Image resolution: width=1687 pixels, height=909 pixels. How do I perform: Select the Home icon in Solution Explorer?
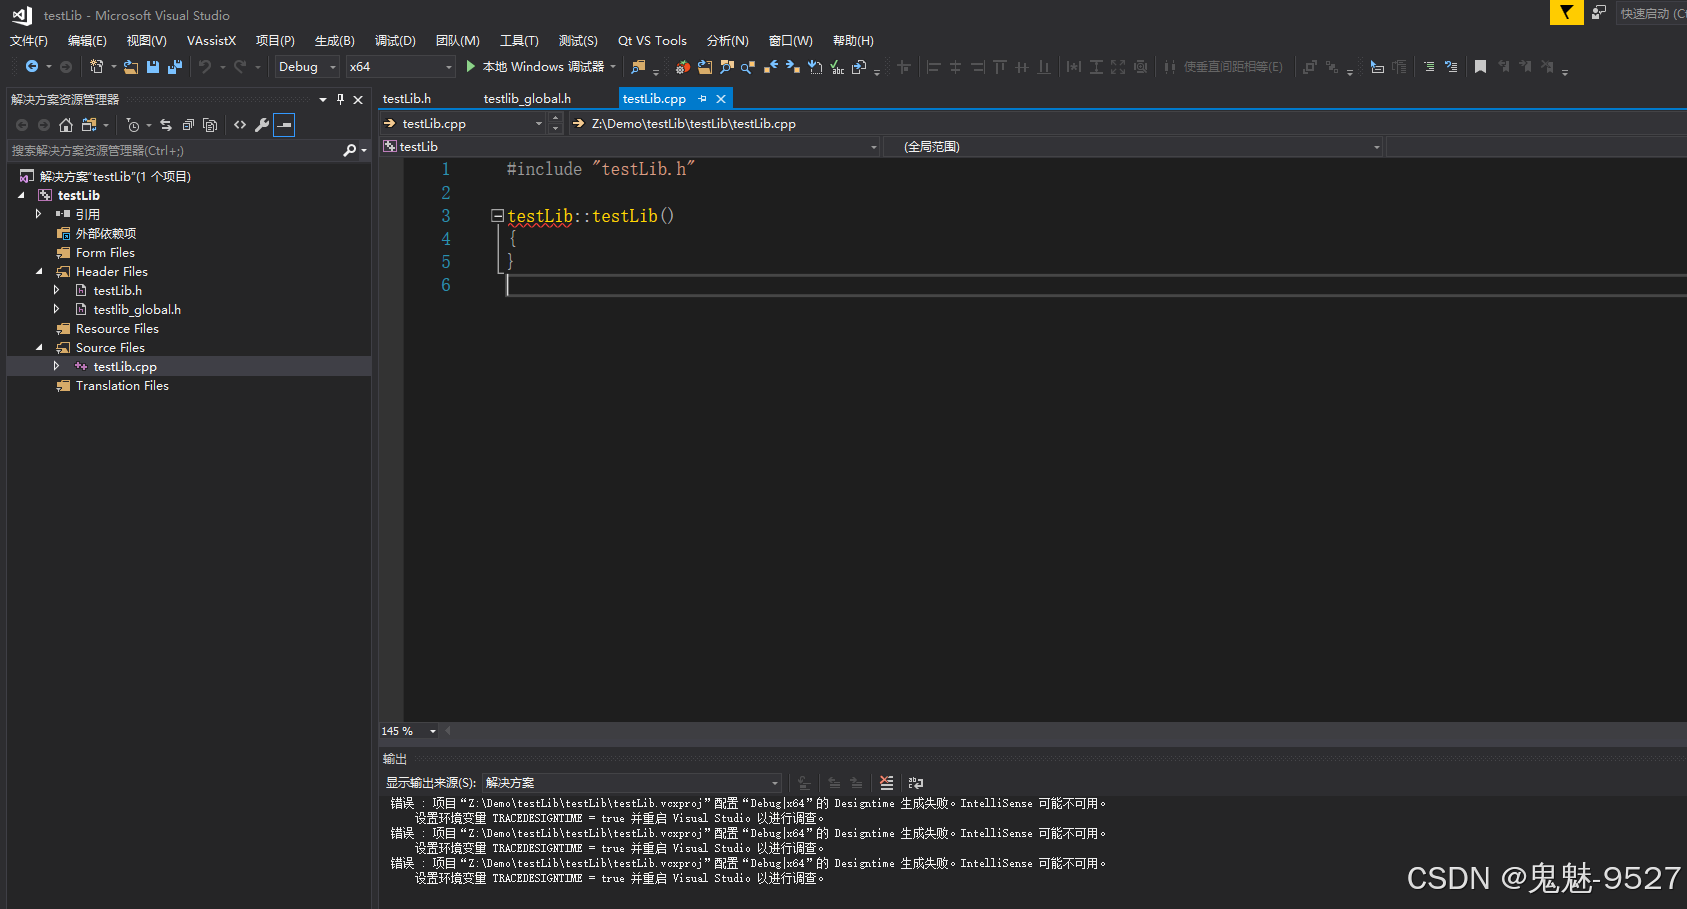click(x=66, y=124)
